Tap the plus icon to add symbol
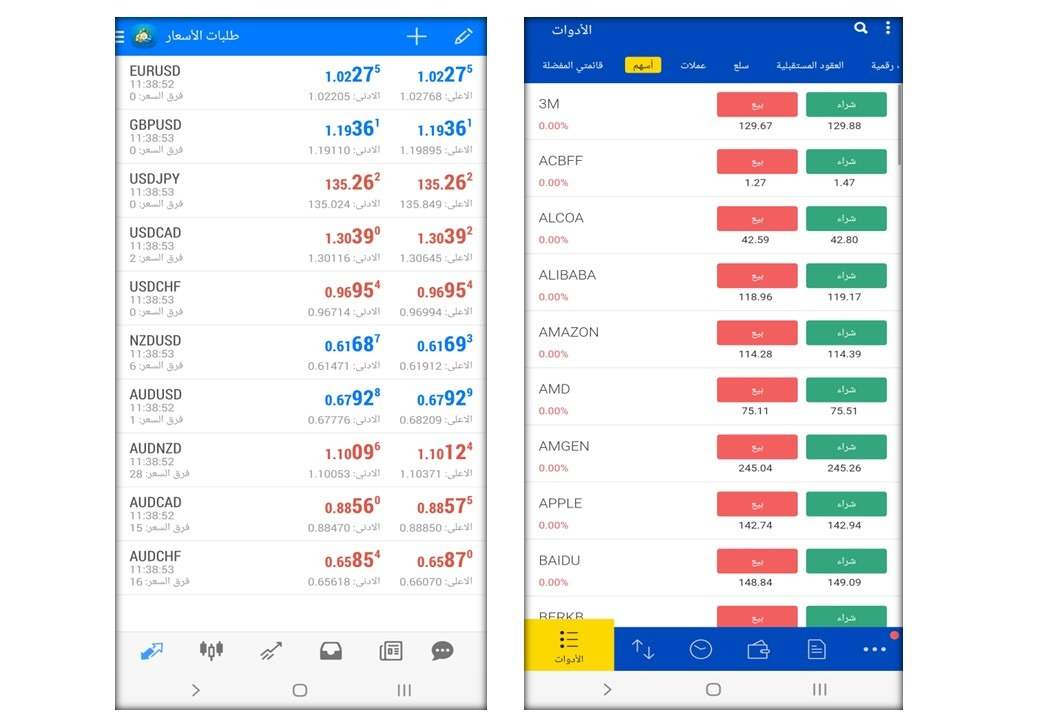Image resolution: width=1040 pixels, height=720 pixels. click(x=417, y=36)
